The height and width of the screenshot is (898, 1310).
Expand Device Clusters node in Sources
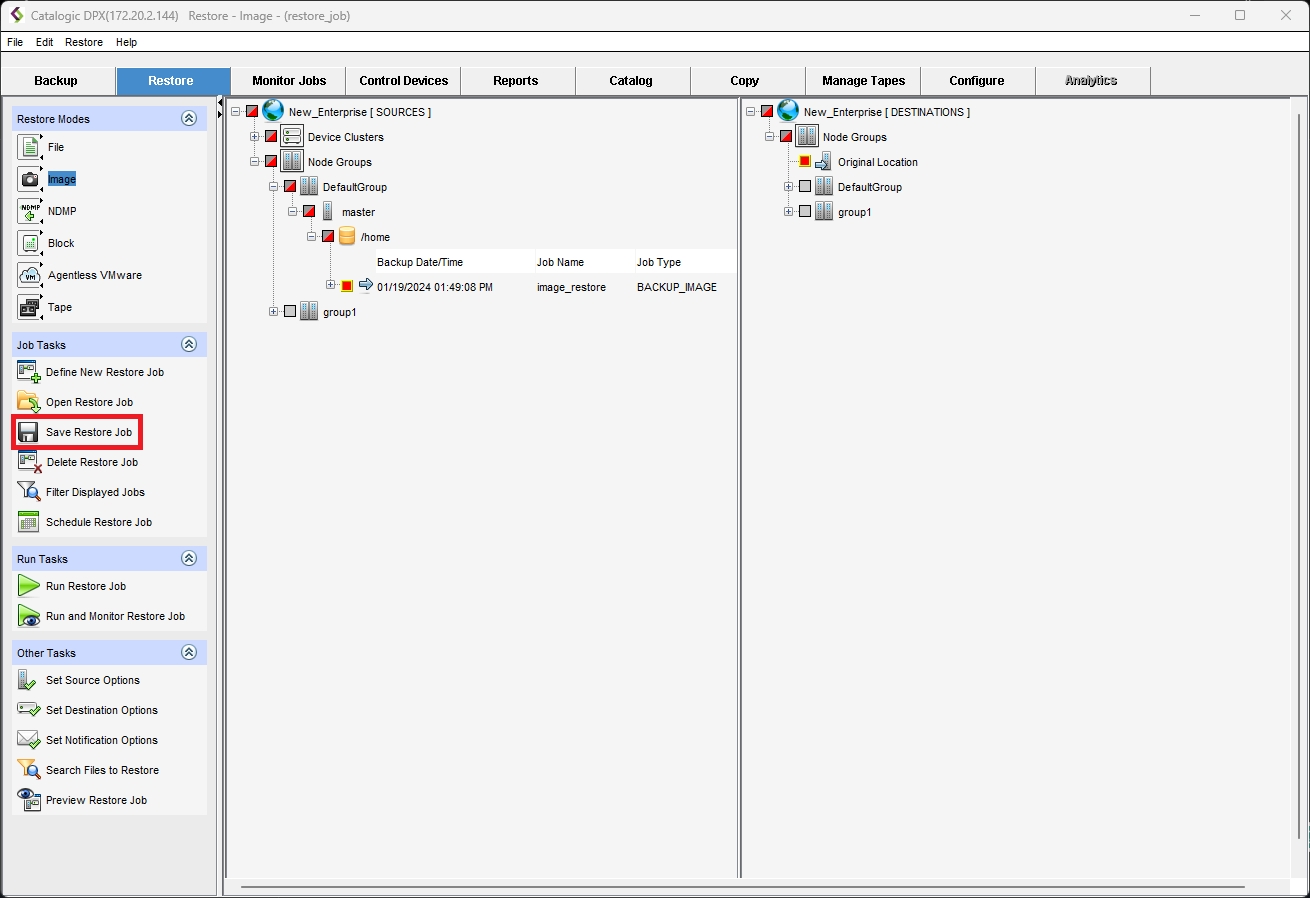(255, 137)
